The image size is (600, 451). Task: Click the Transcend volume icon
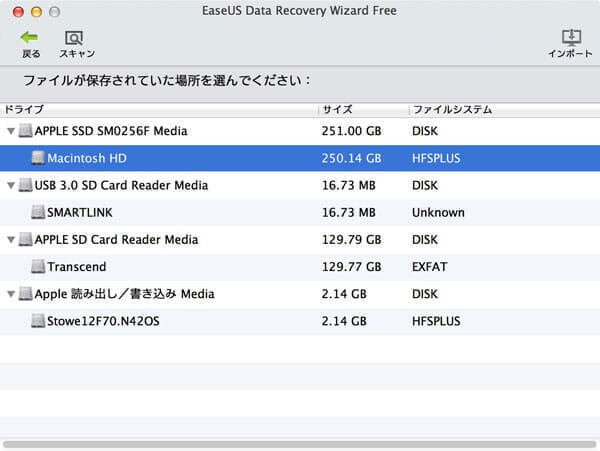38,267
